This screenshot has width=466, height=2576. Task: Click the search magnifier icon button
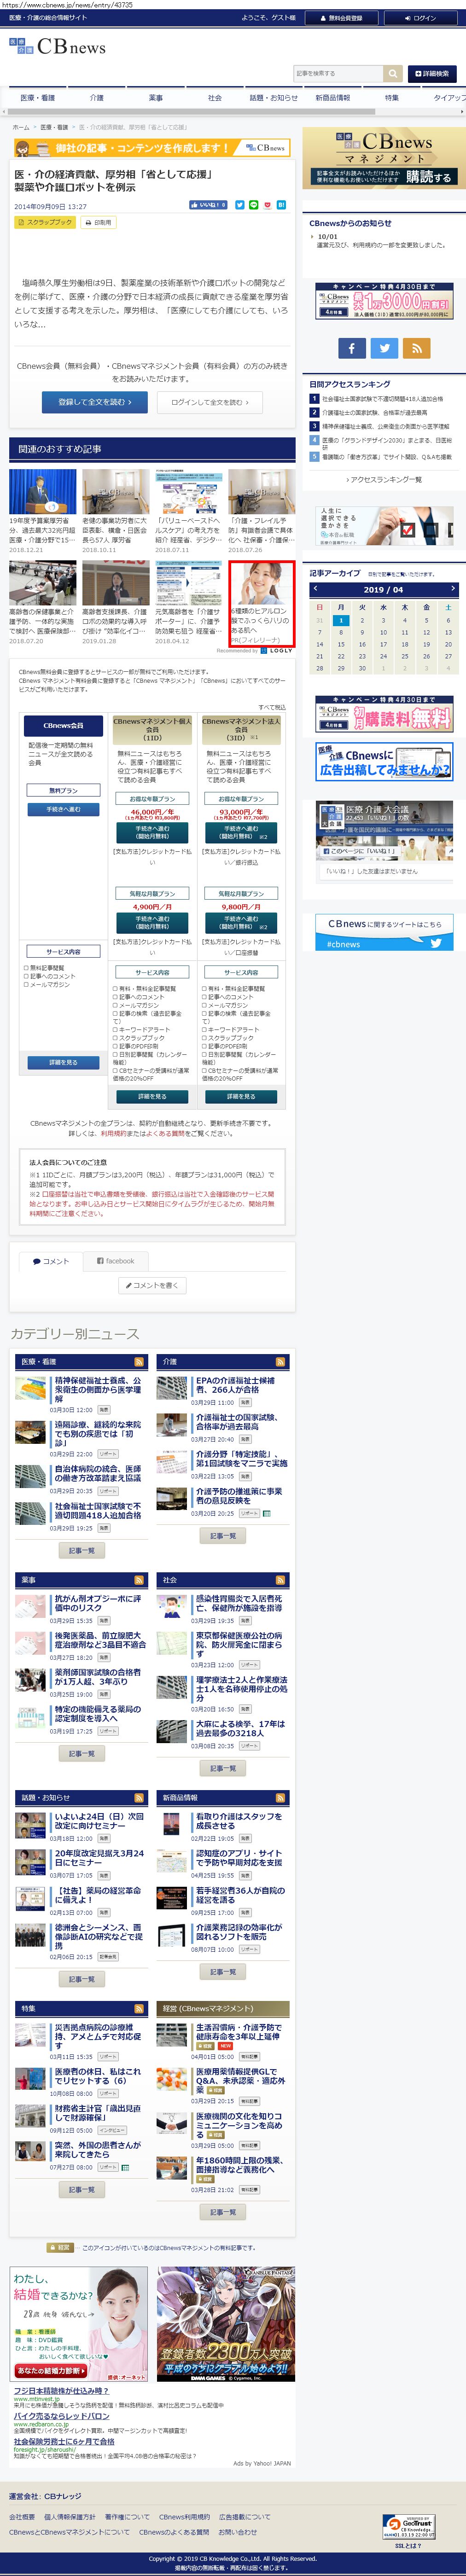pyautogui.click(x=393, y=73)
